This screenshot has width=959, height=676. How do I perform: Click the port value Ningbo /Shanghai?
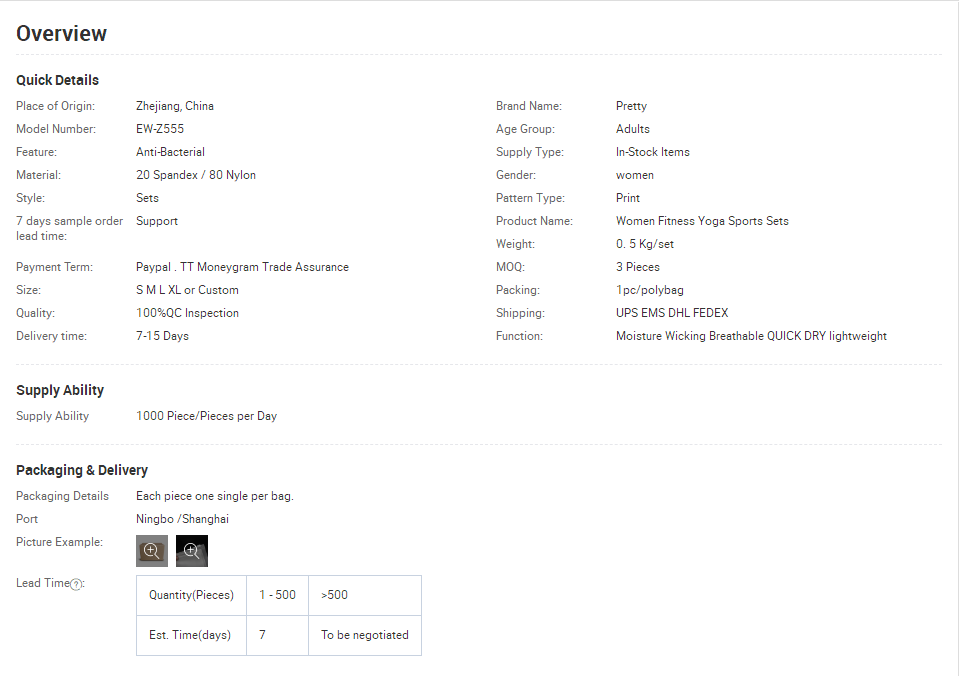[182, 519]
